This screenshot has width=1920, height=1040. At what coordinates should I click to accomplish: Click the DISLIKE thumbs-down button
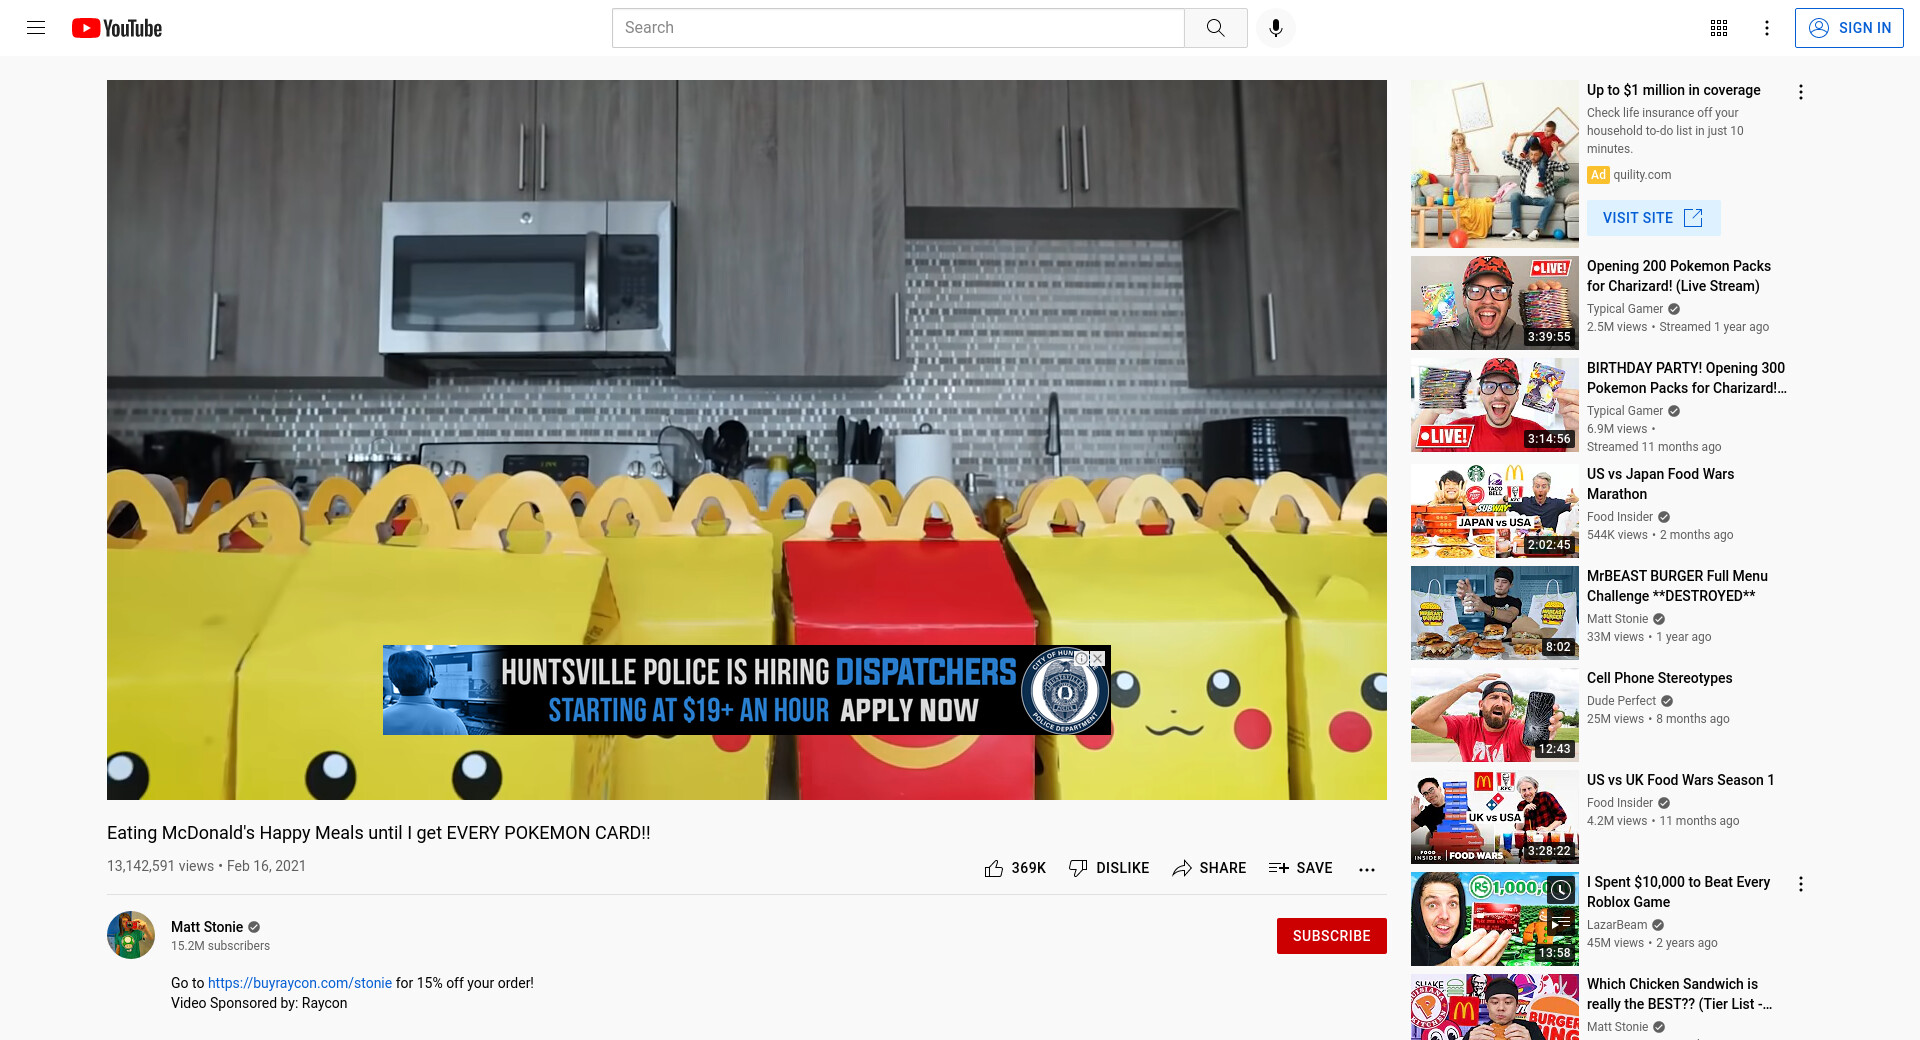(1109, 868)
